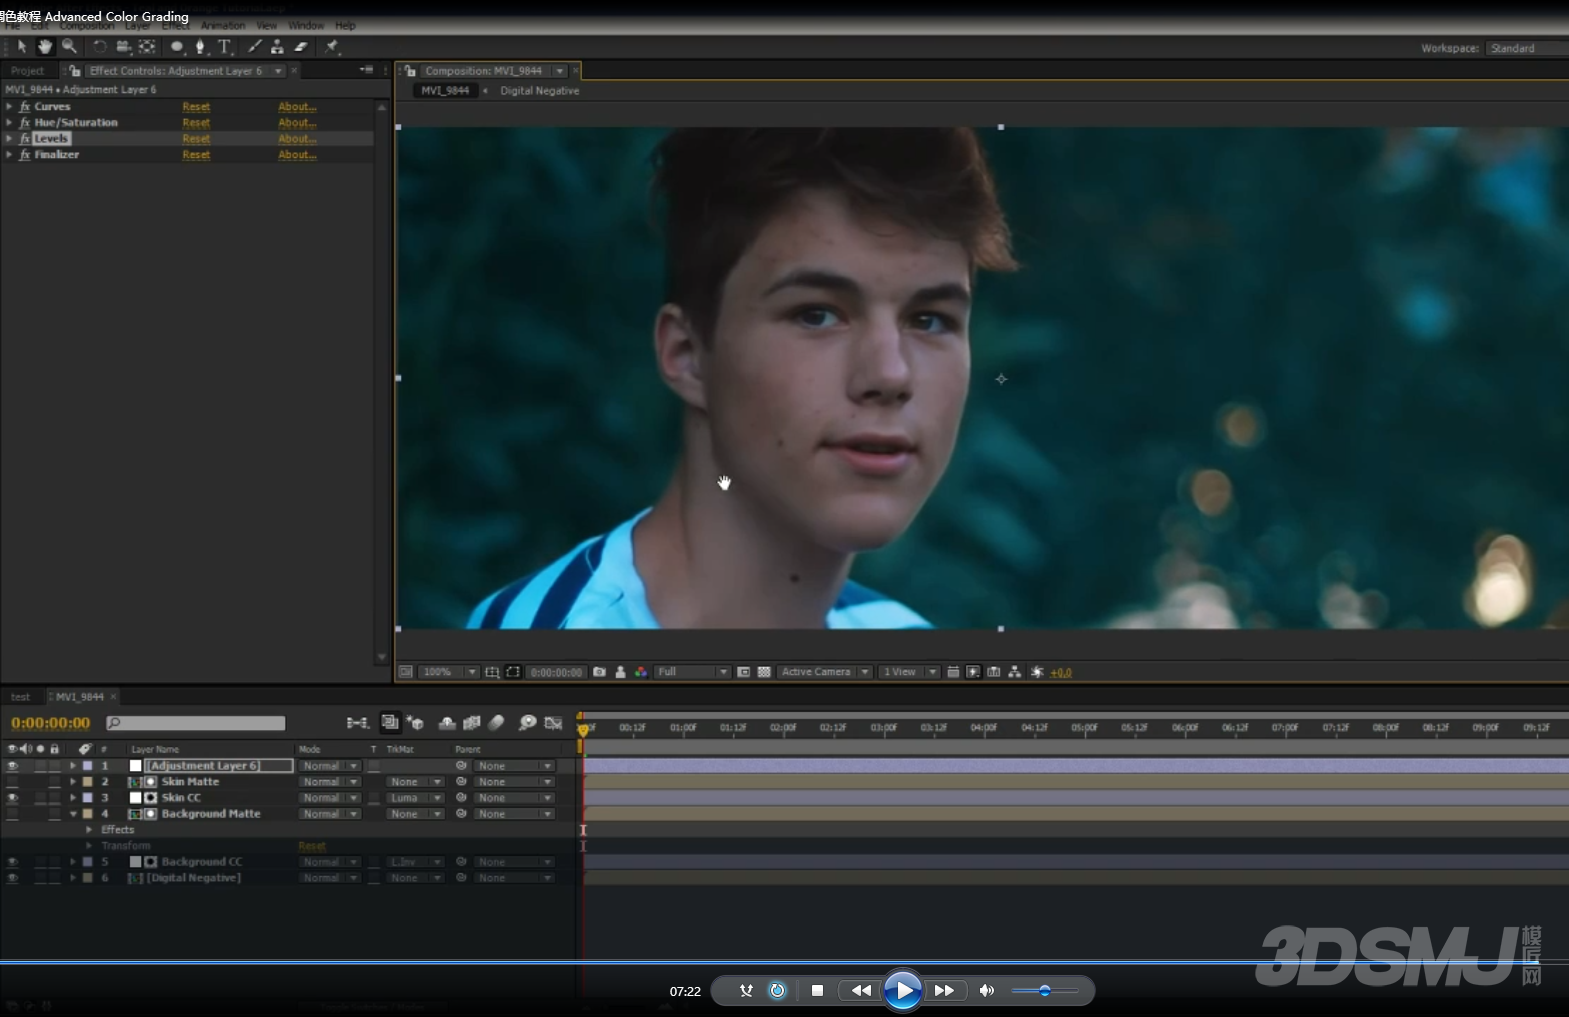Select the Eraser tool

click(301, 47)
